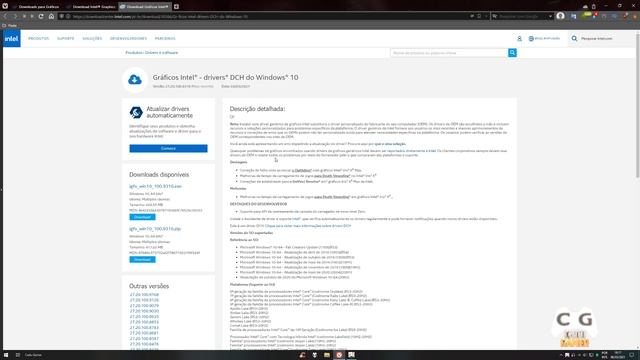Open the PARCEIROS menu
Screen dimensions: 640x360
click(165, 38)
